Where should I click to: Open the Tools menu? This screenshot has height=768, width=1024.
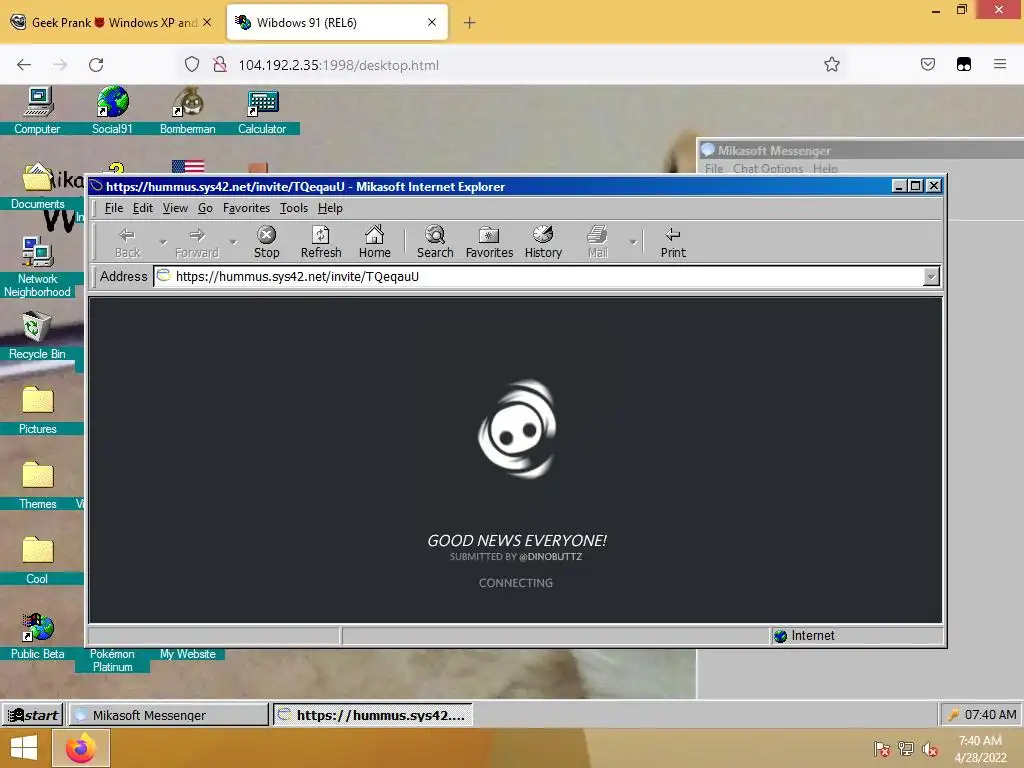[x=294, y=208]
